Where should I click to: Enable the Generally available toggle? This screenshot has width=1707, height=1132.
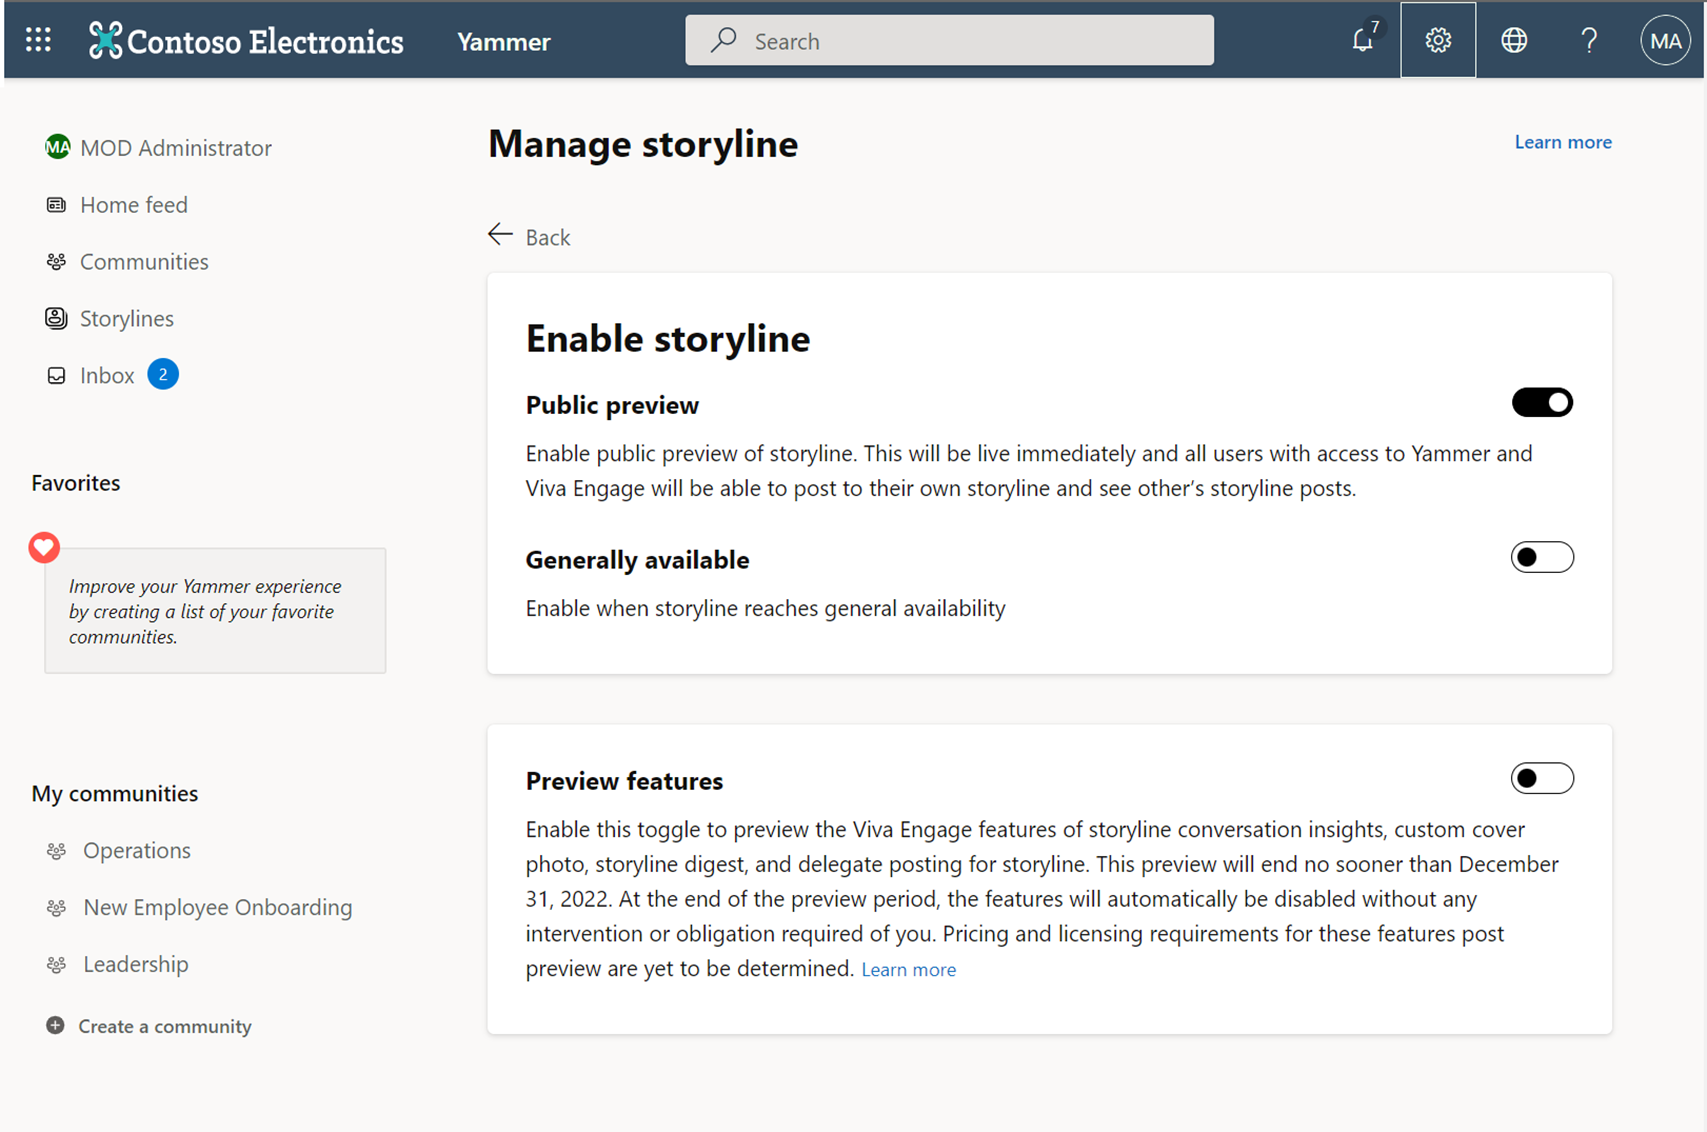[1541, 557]
